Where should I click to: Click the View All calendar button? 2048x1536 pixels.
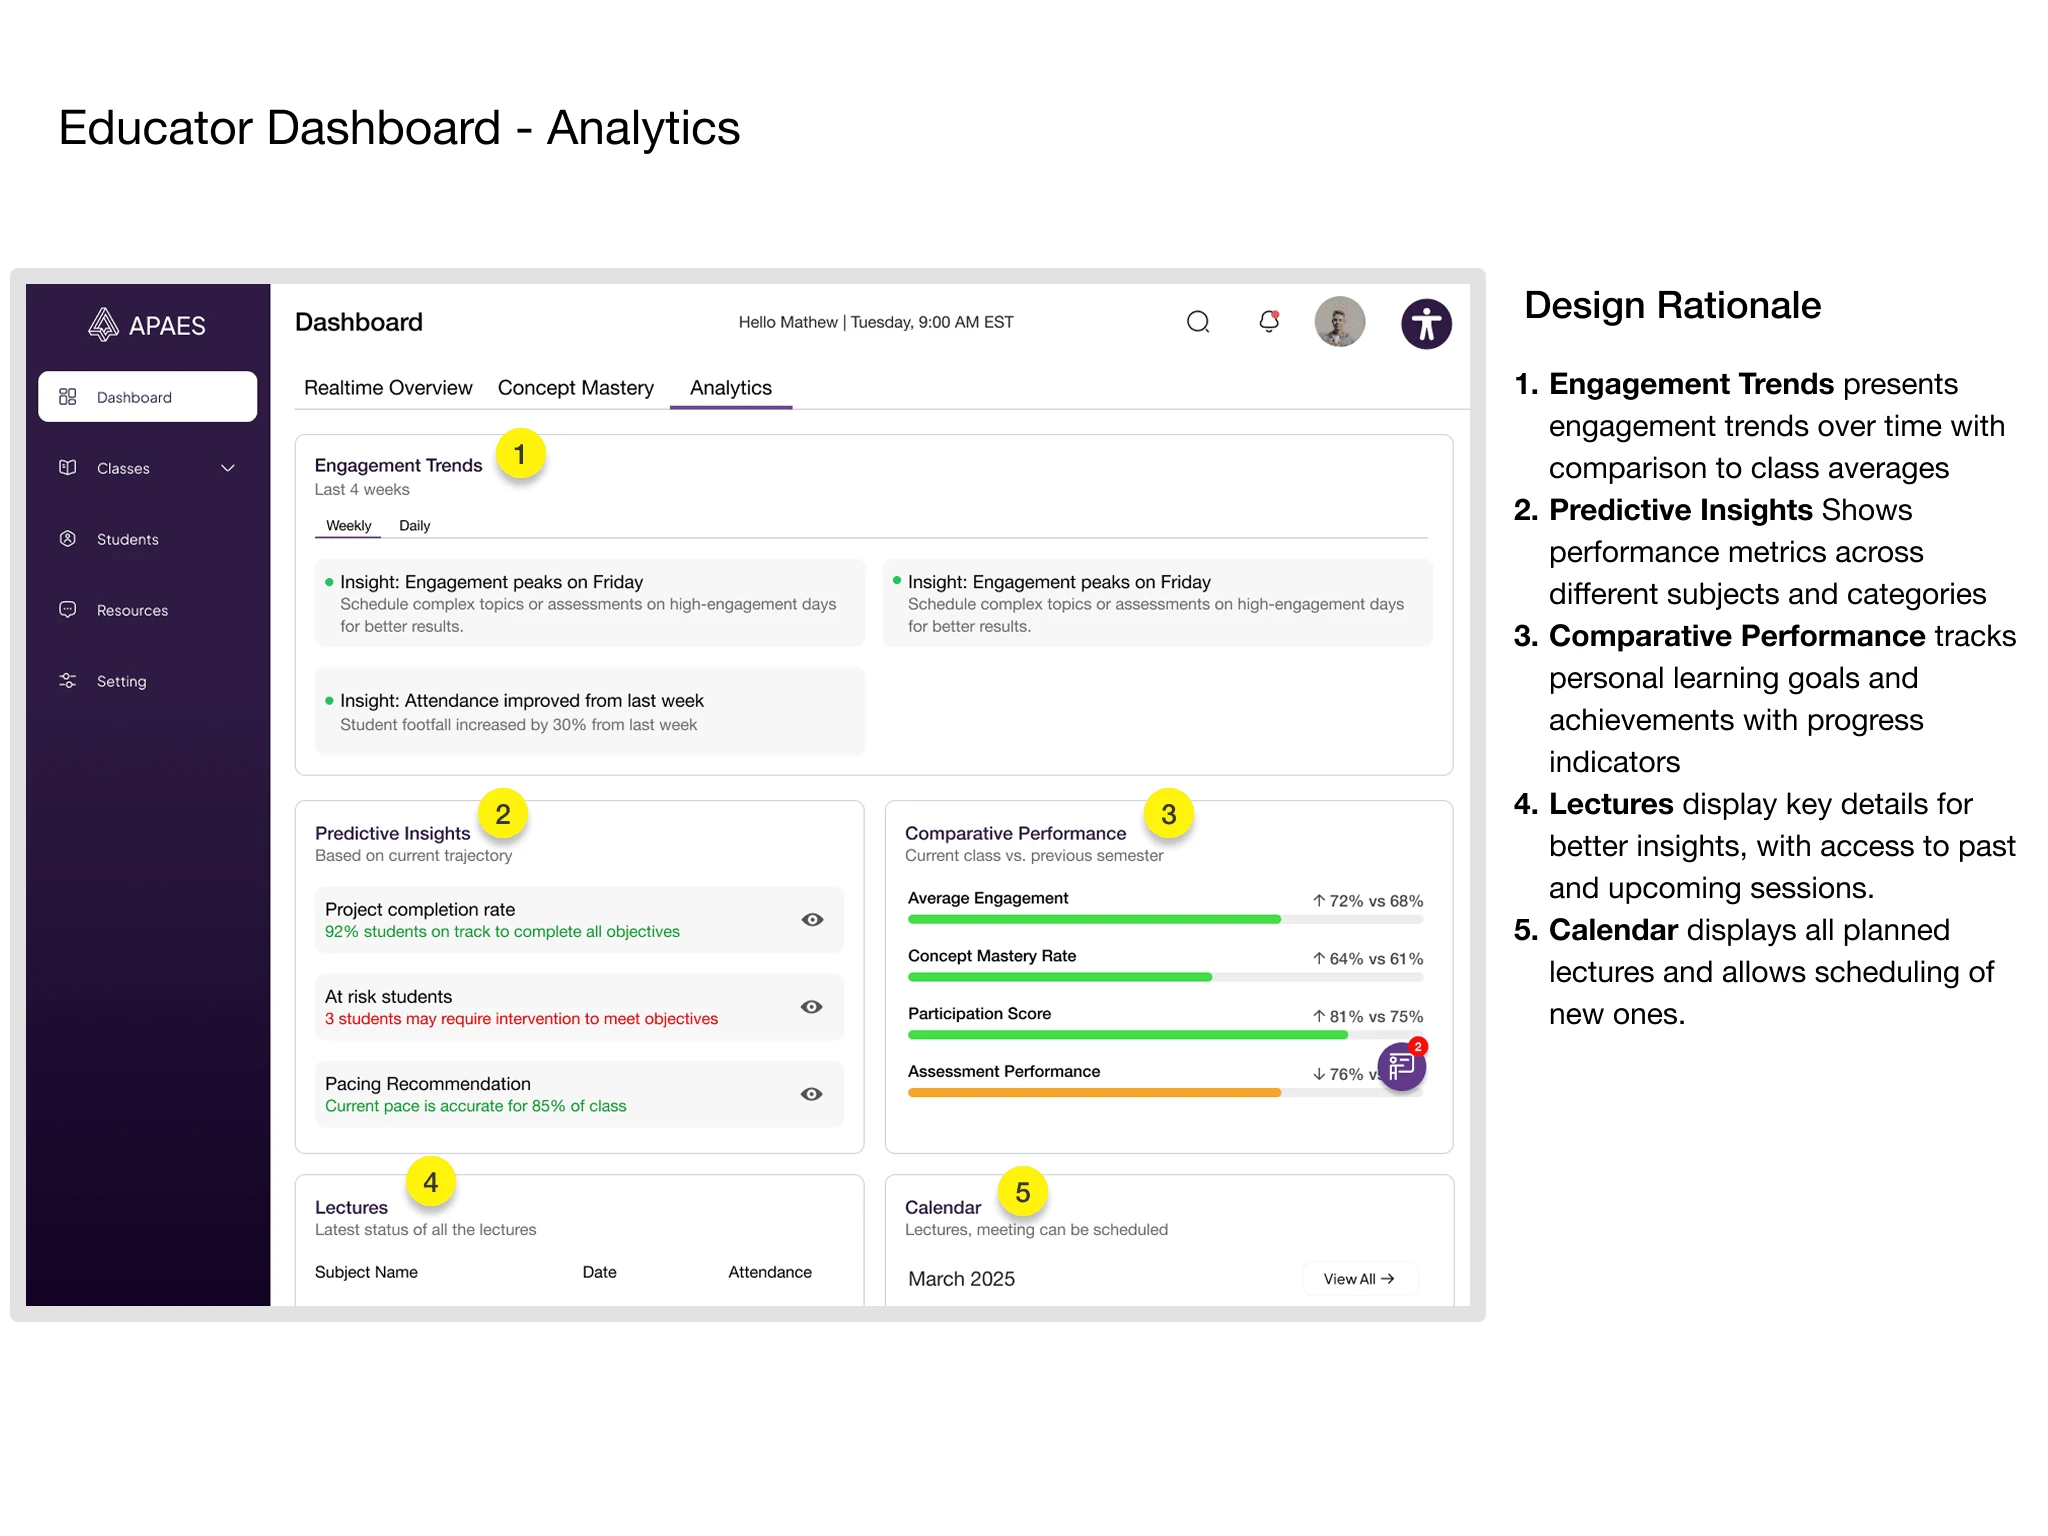click(1359, 1279)
